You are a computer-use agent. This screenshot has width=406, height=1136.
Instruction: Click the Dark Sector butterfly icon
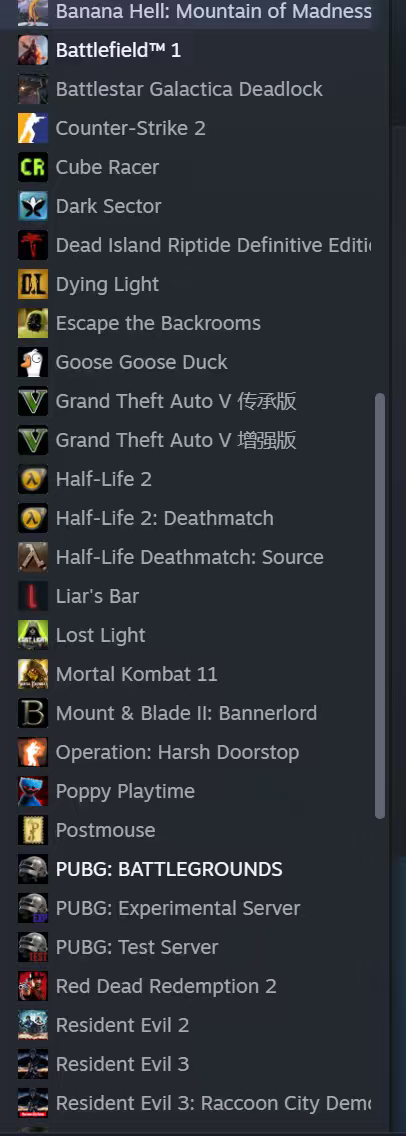pyautogui.click(x=33, y=206)
